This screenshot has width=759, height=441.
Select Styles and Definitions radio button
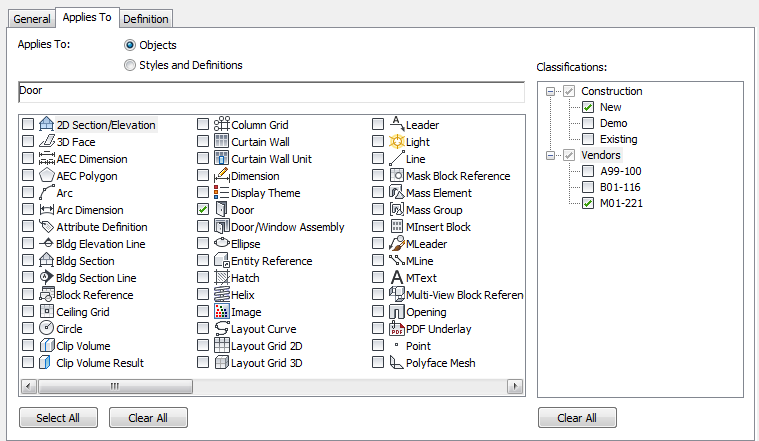pos(130,65)
